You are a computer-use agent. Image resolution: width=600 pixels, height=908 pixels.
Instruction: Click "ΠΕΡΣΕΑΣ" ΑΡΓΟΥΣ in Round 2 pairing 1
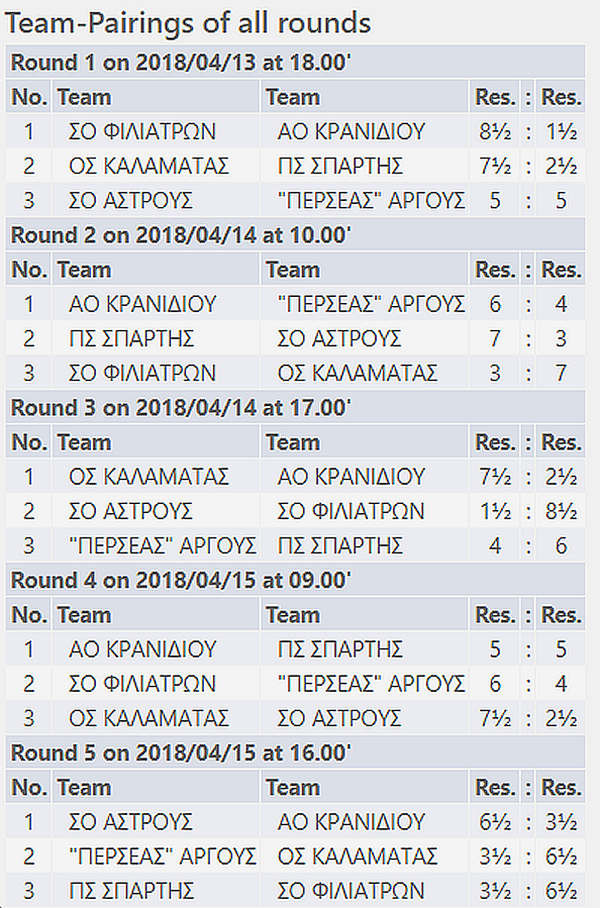[371, 304]
